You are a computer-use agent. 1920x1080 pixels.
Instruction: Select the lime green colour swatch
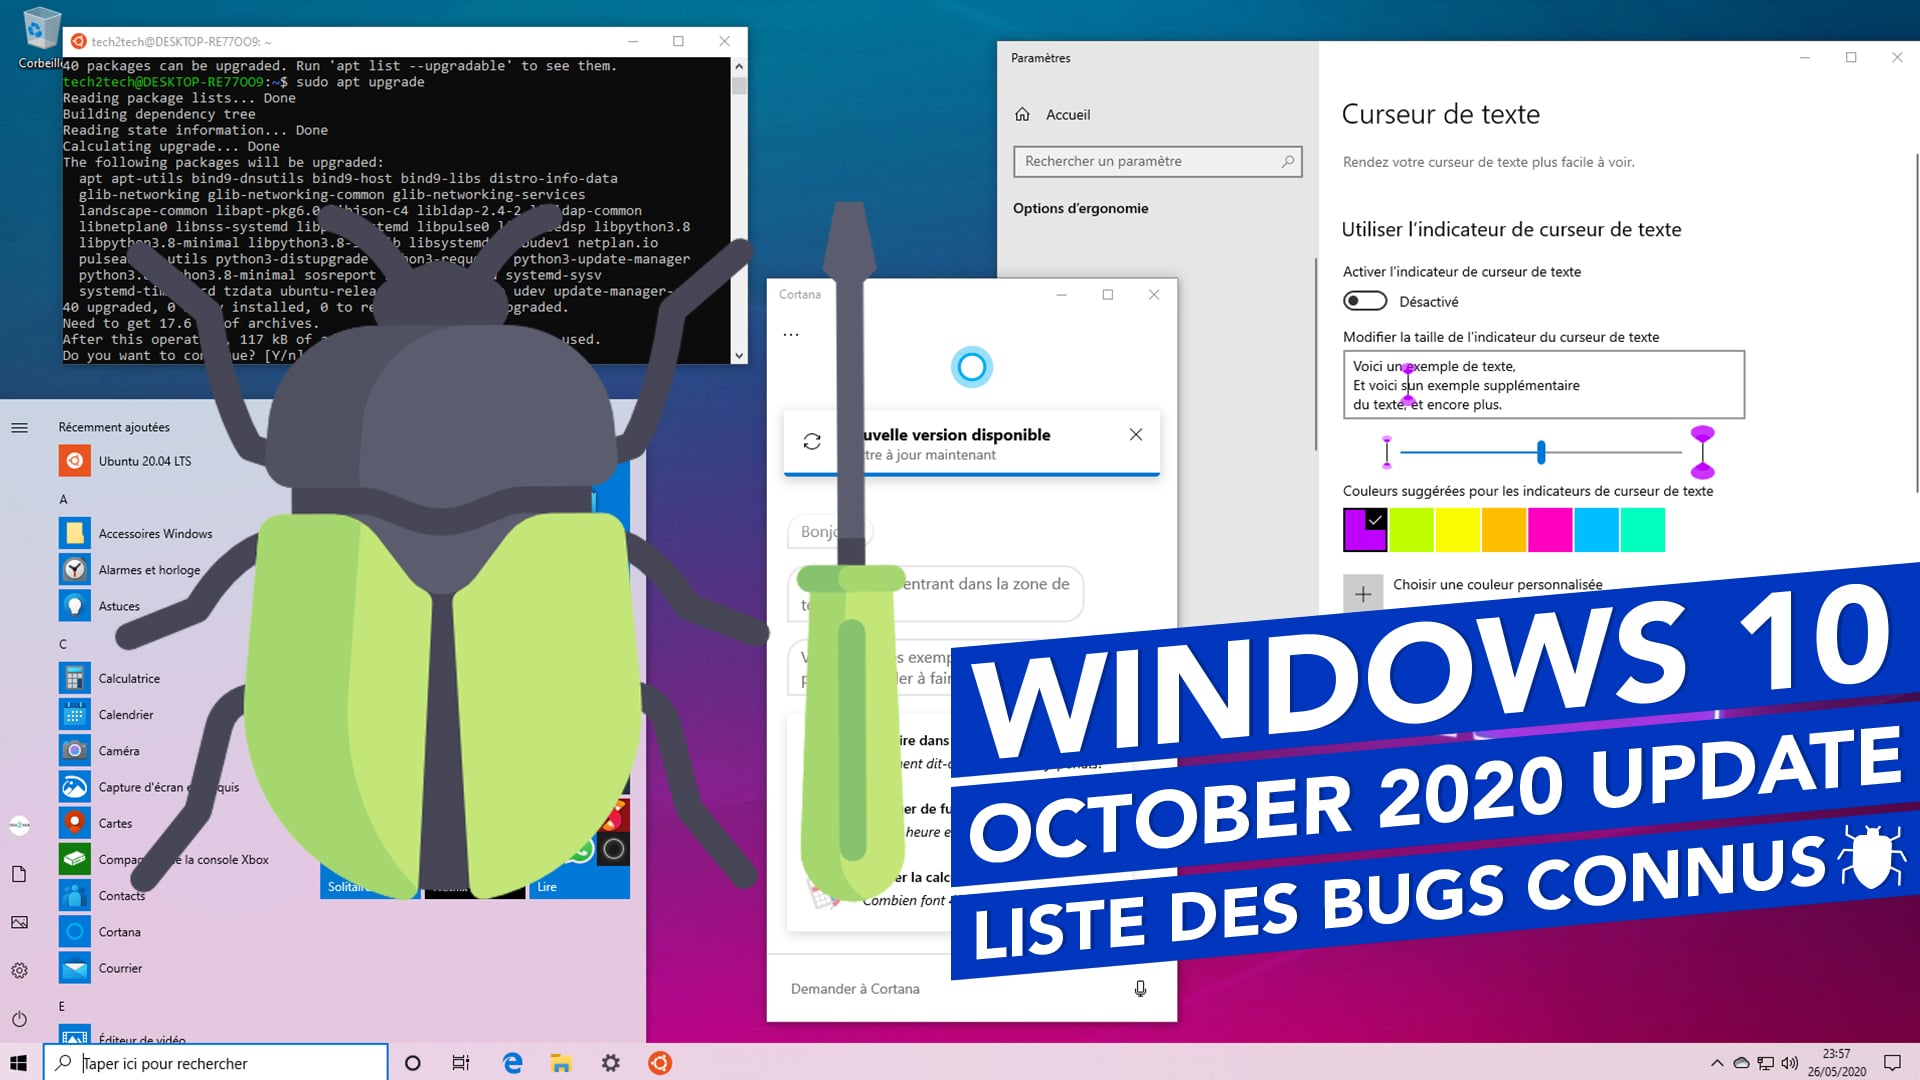[1411, 530]
